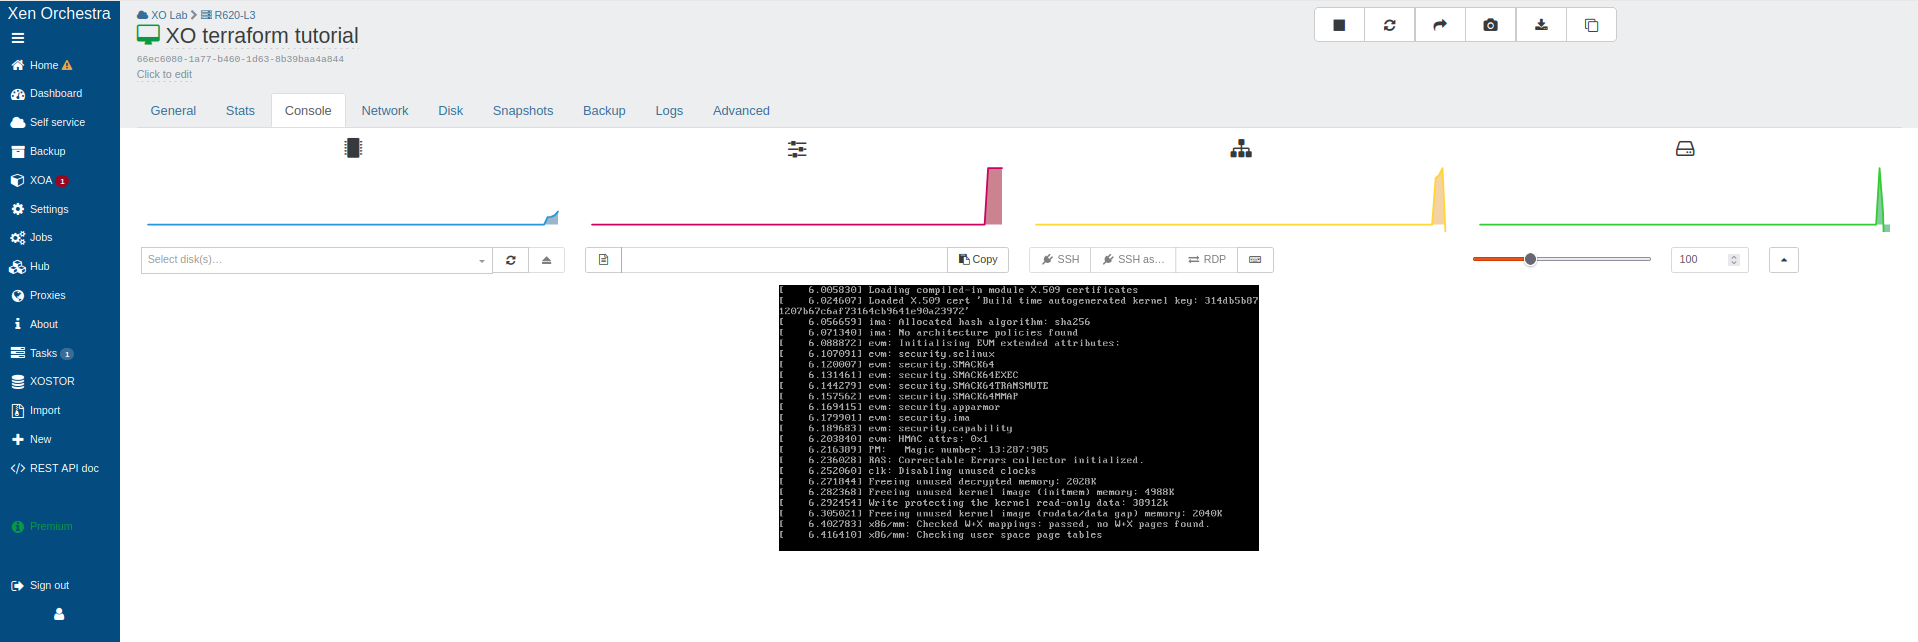Switch to the Snapshots tab
Image resolution: width=1918 pixels, height=642 pixels.
point(522,111)
